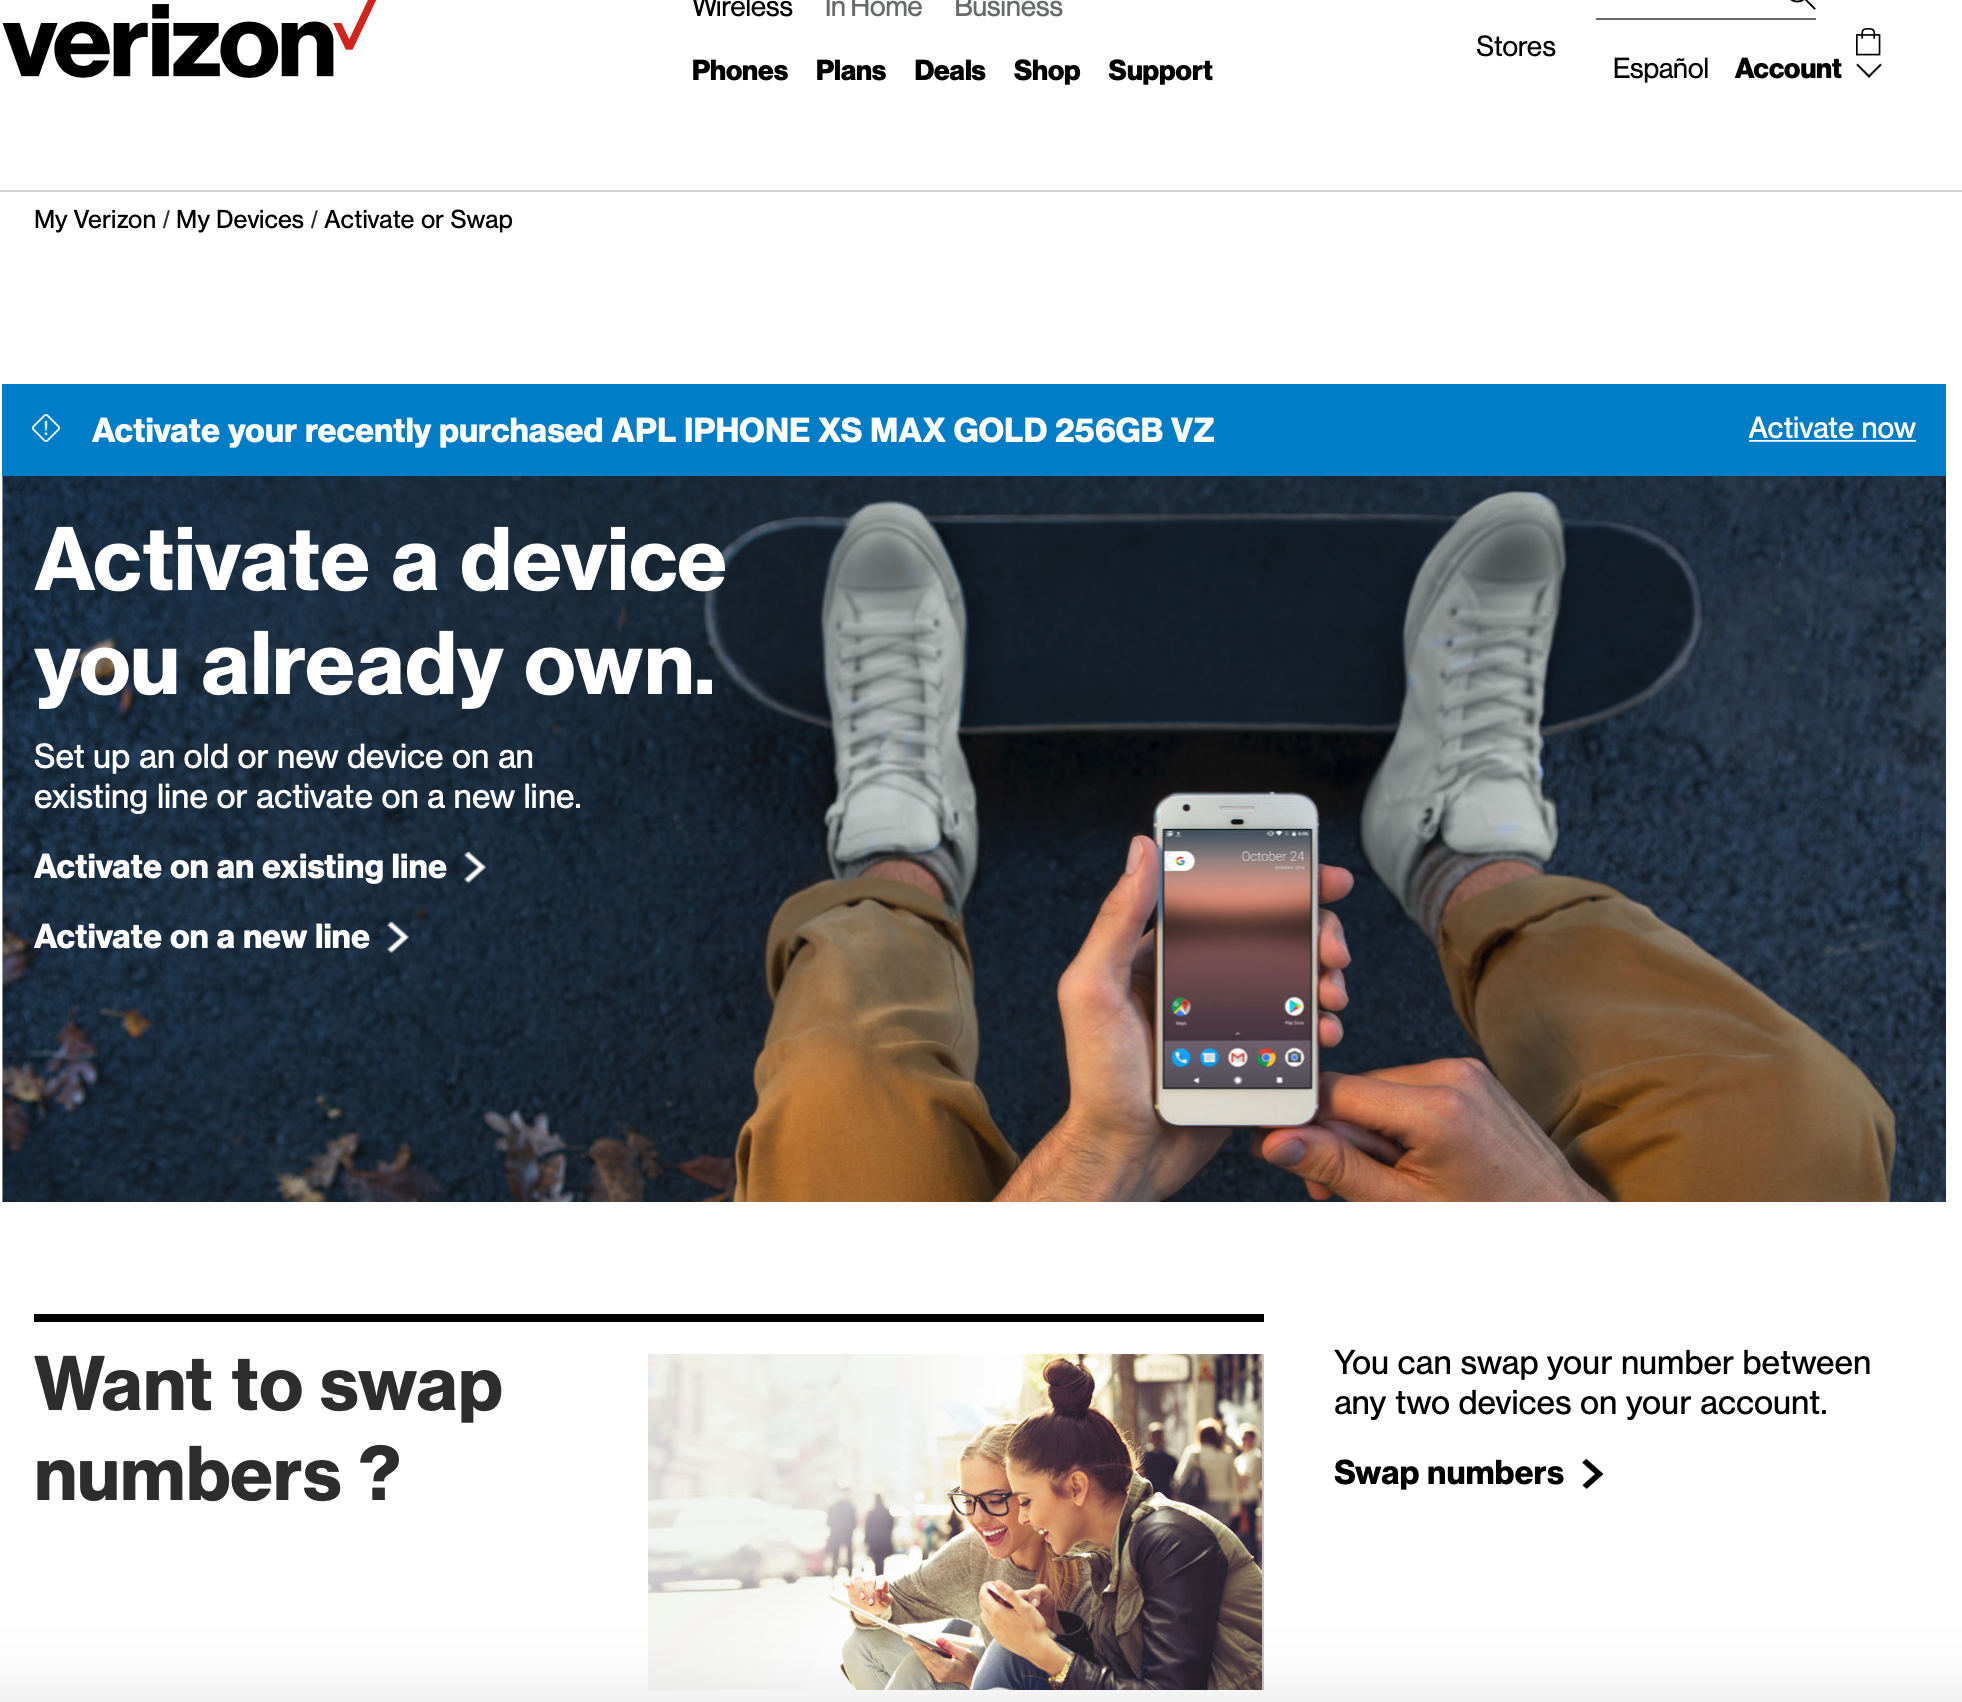Open the Phones menu

point(740,71)
